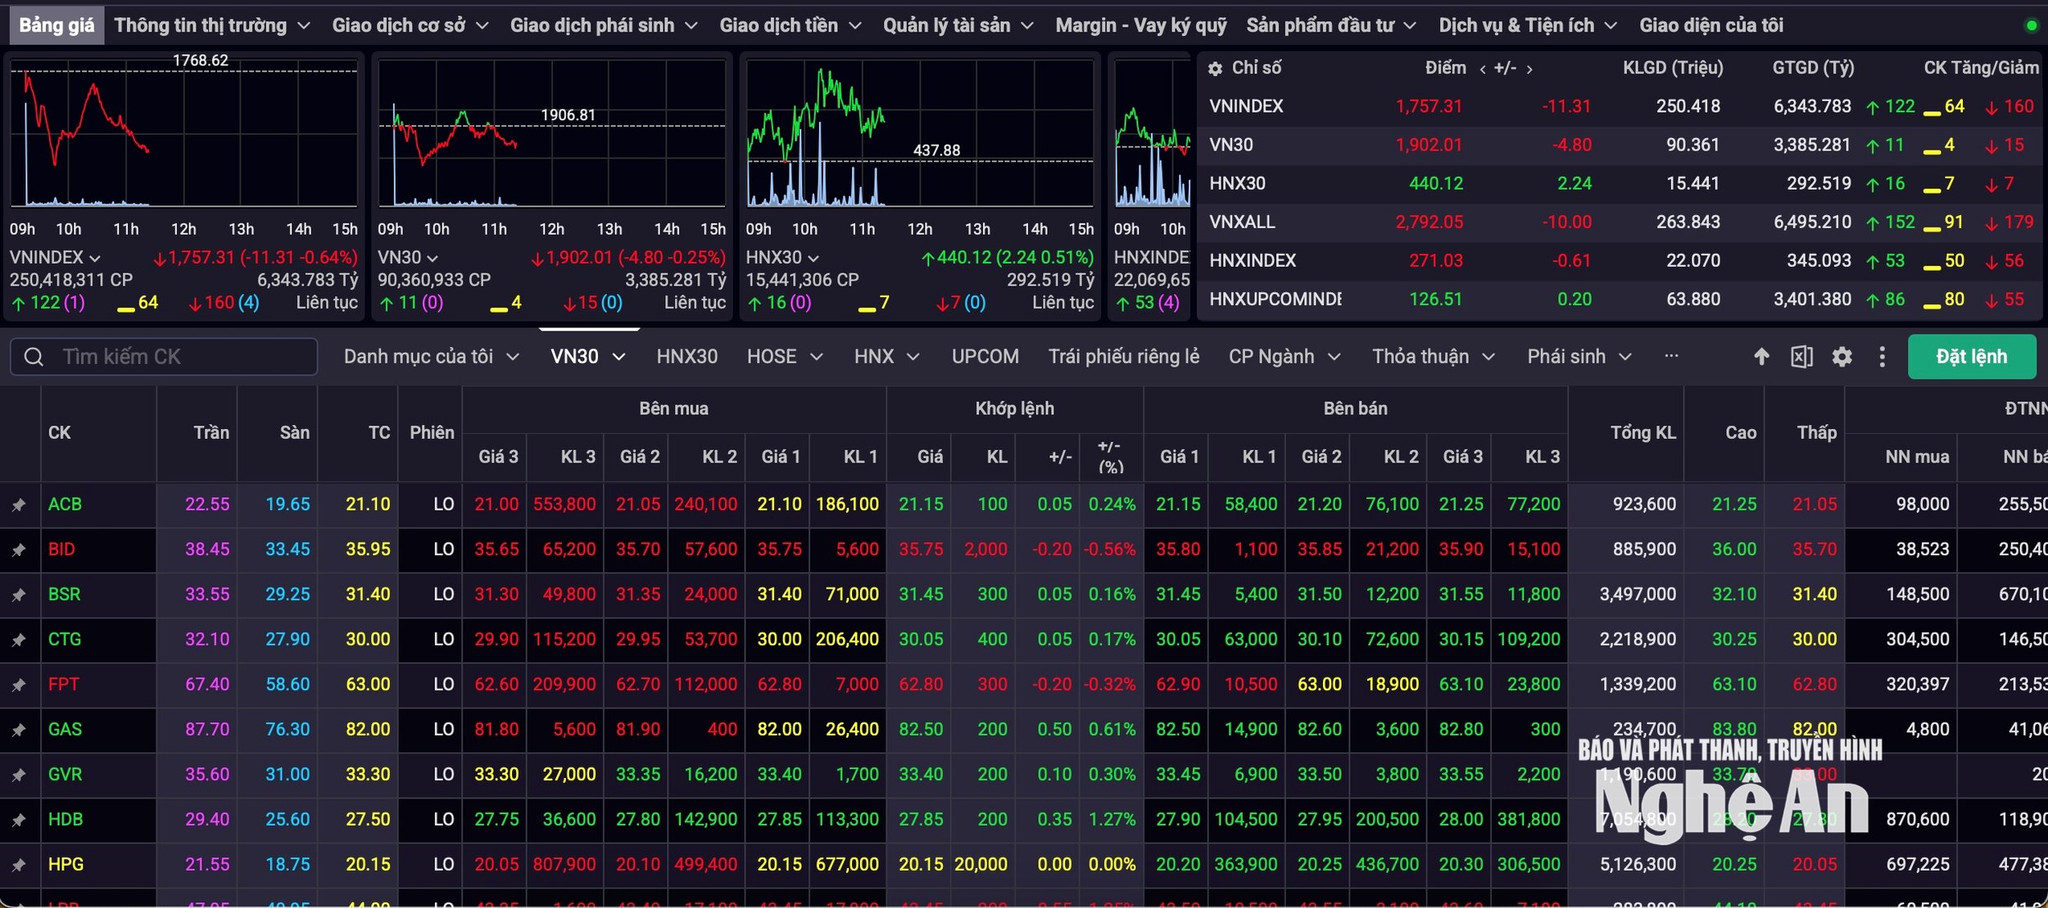Image resolution: width=2048 pixels, height=908 pixels.
Task: Open the BID stock symbol
Action: point(62,550)
